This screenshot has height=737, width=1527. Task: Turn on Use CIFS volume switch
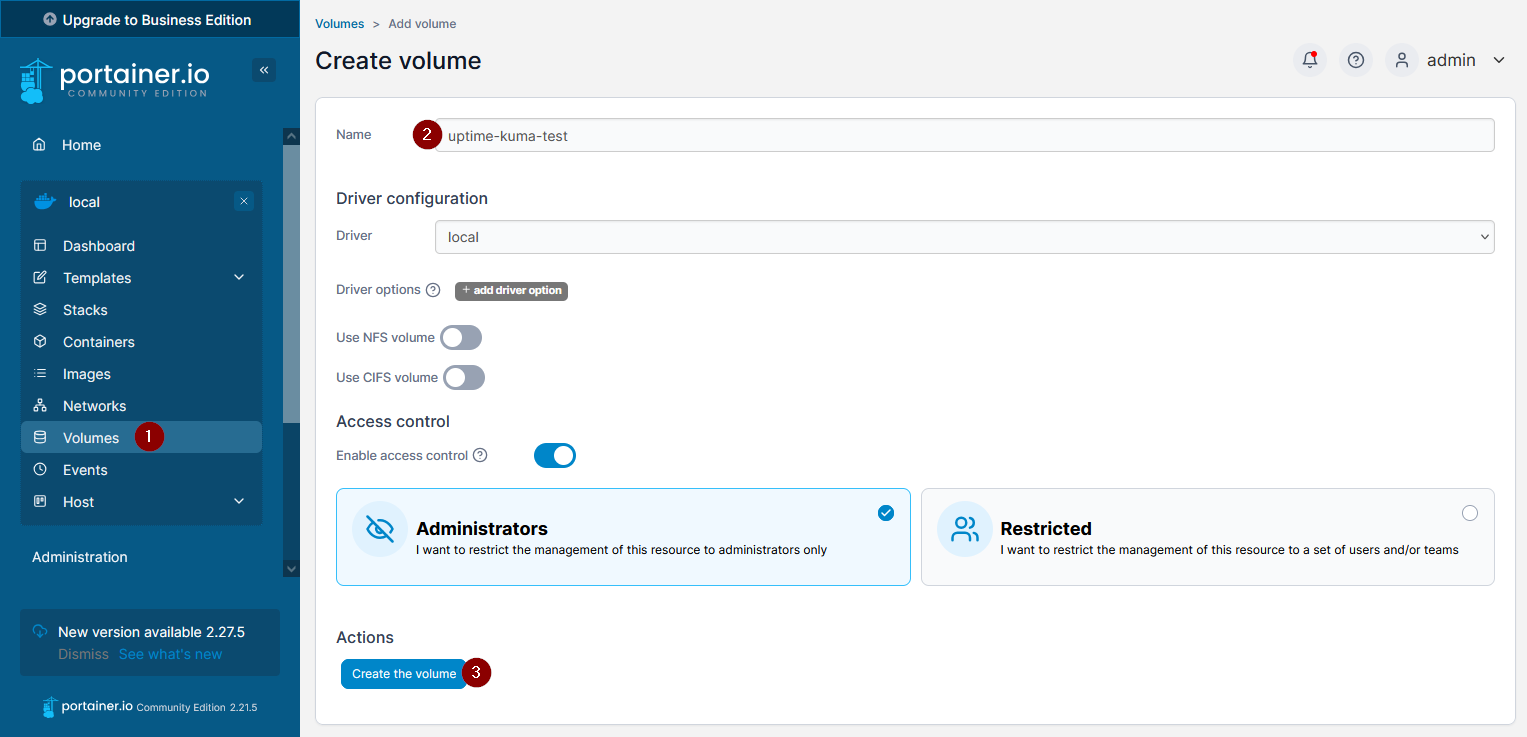464,378
